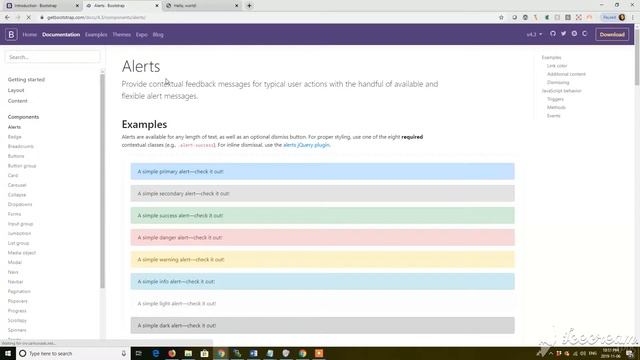Open Modal in the sidebar
Image resolution: width=640 pixels, height=360 pixels.
click(15, 262)
